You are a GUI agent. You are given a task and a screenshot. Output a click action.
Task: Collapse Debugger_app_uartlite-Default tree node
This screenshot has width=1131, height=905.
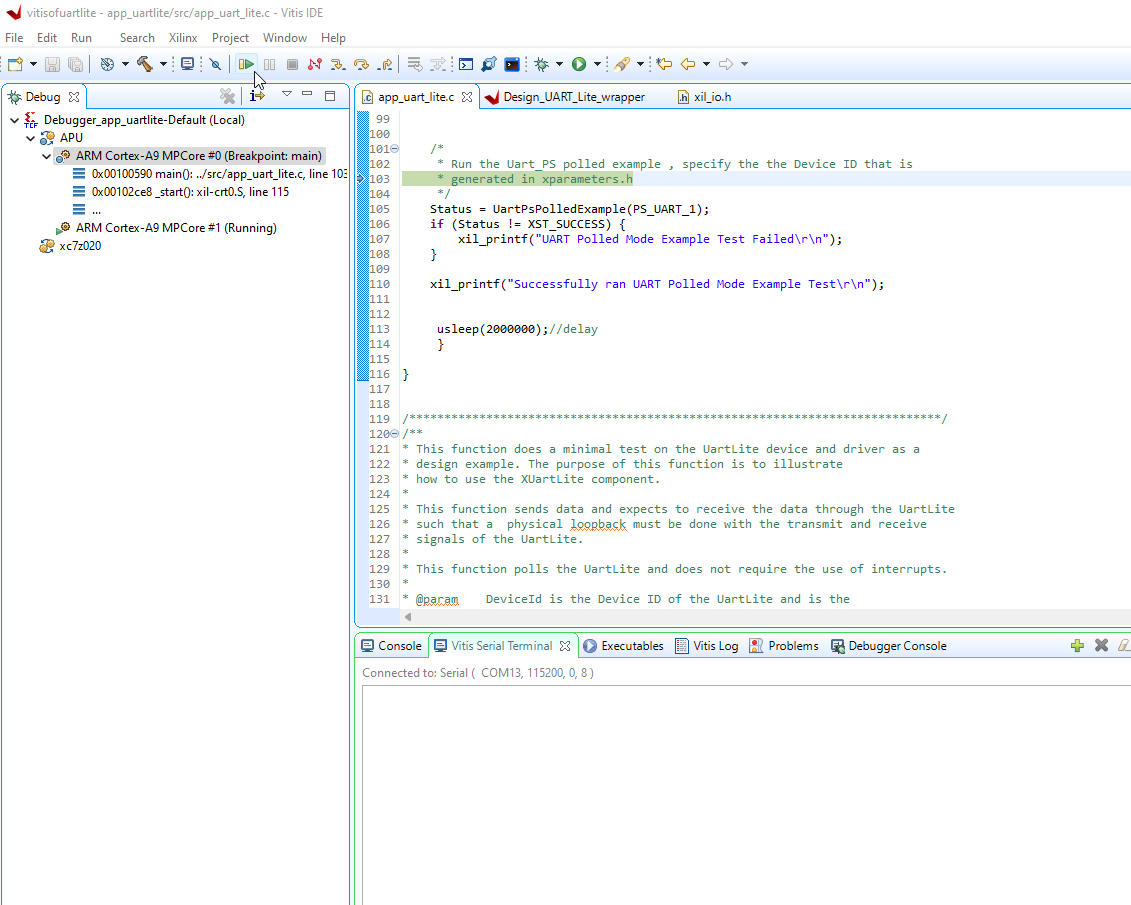click(x=14, y=120)
